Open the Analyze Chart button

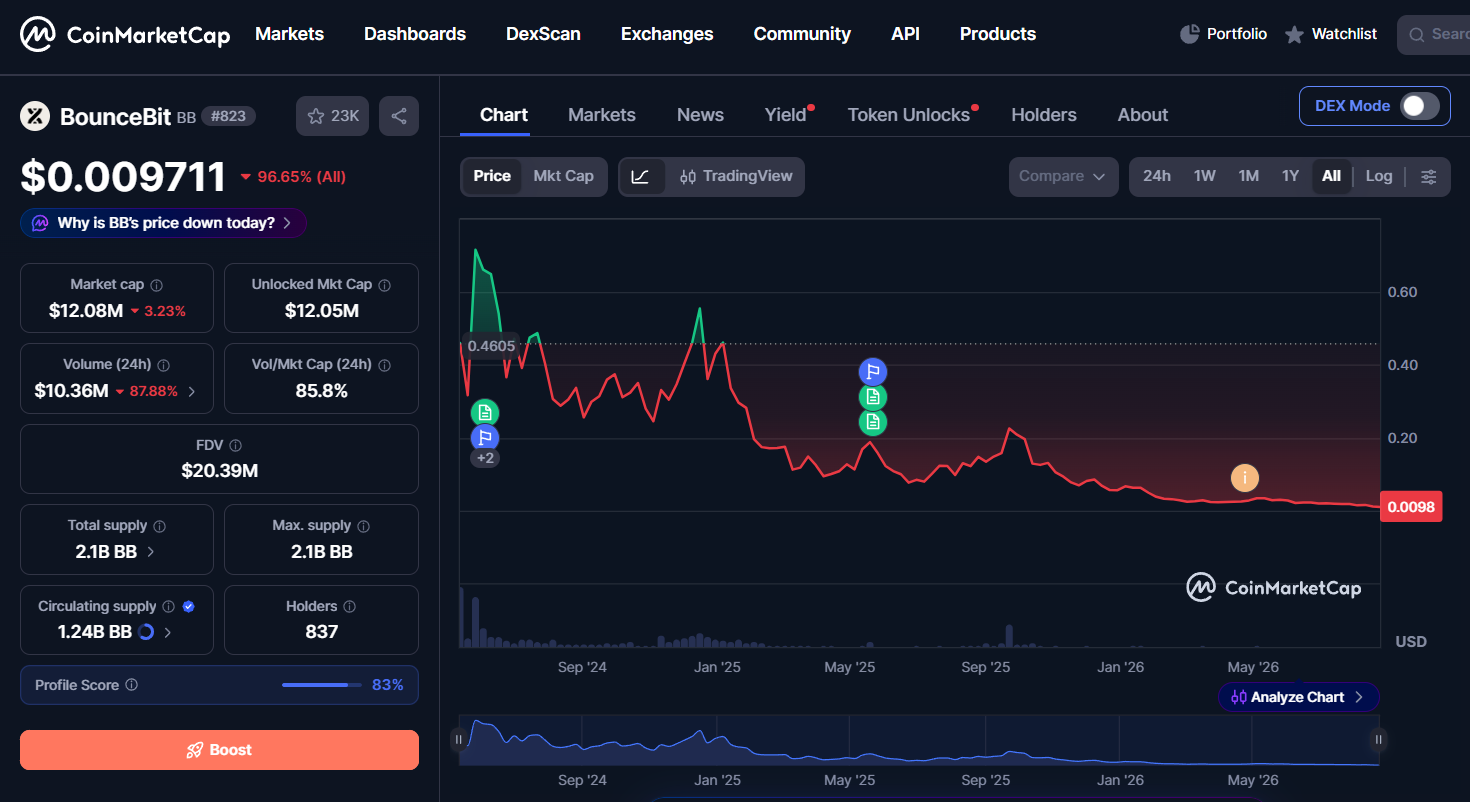(x=1298, y=697)
